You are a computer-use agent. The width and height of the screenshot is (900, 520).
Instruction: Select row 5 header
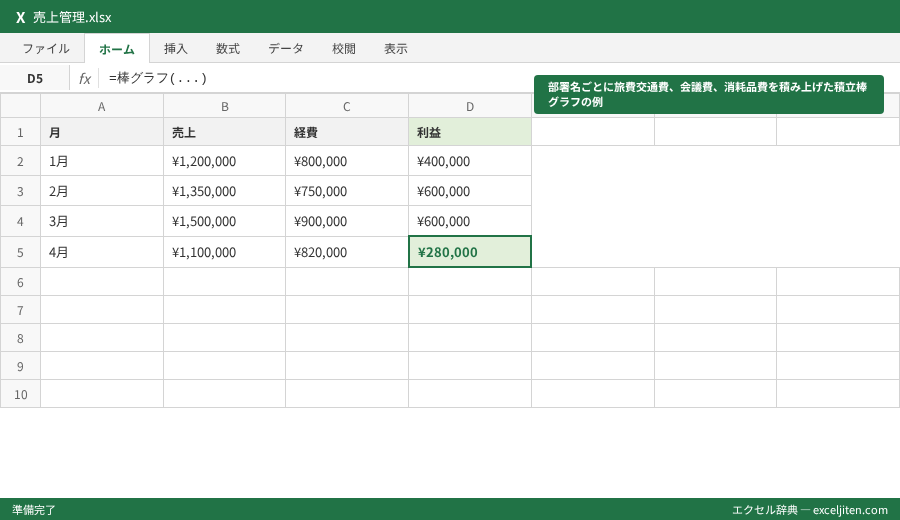20,252
